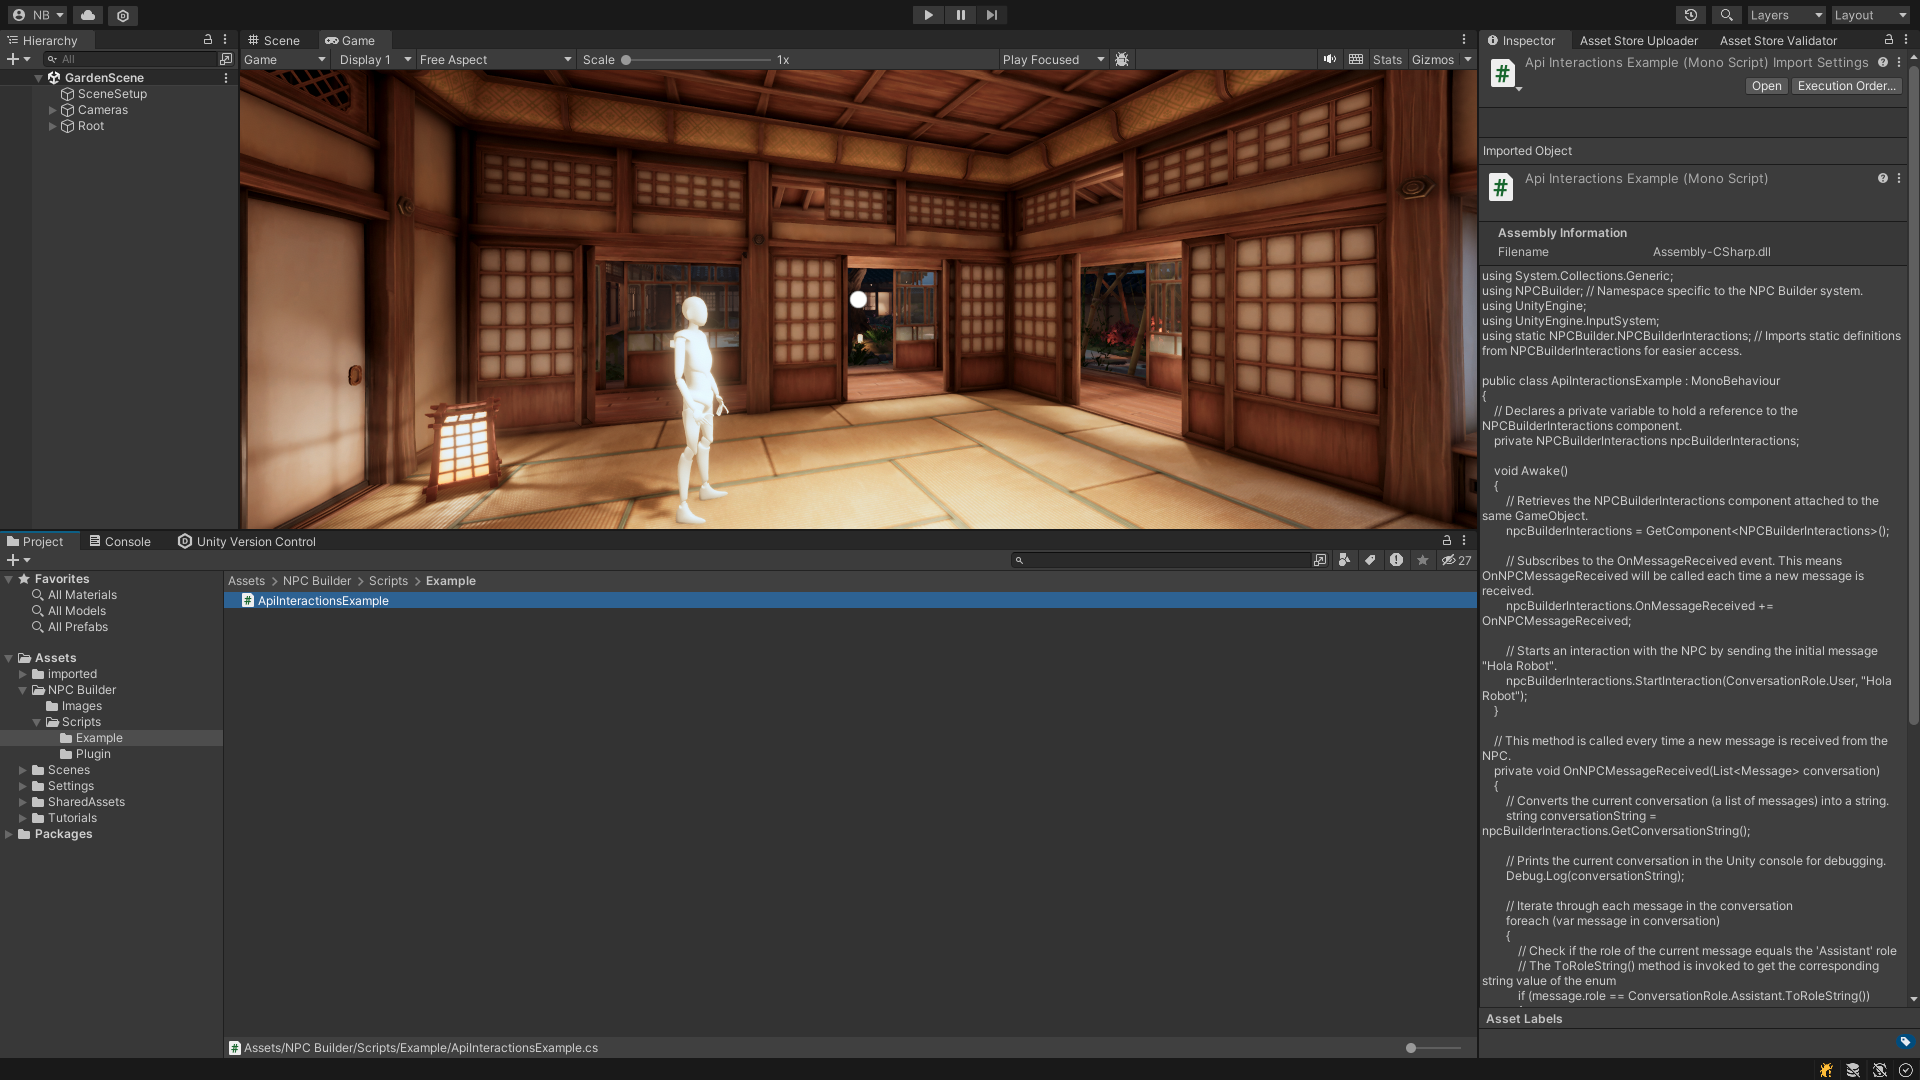The image size is (1920, 1080).
Task: Select the Step frame button
Action: coord(991,15)
